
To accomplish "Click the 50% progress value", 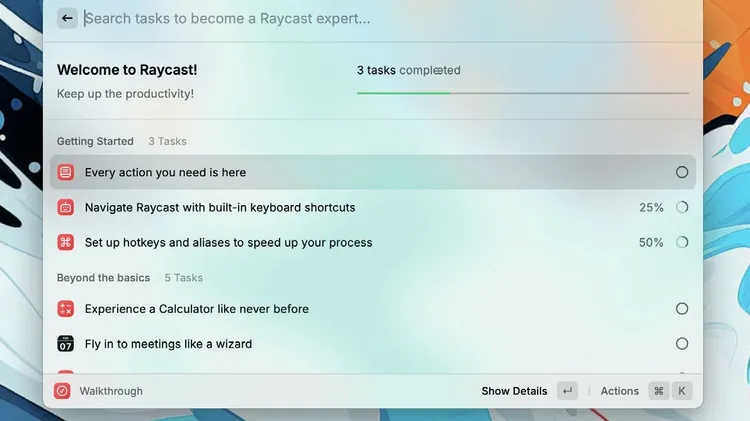I will click(x=651, y=242).
